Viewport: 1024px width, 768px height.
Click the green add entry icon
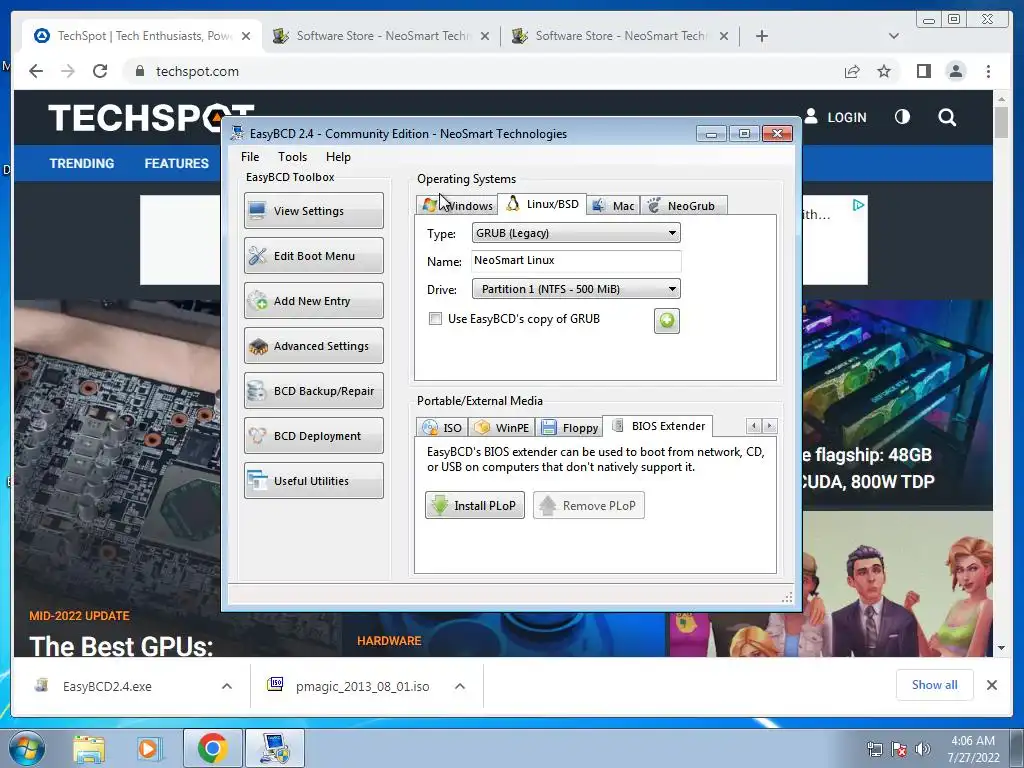(x=667, y=321)
